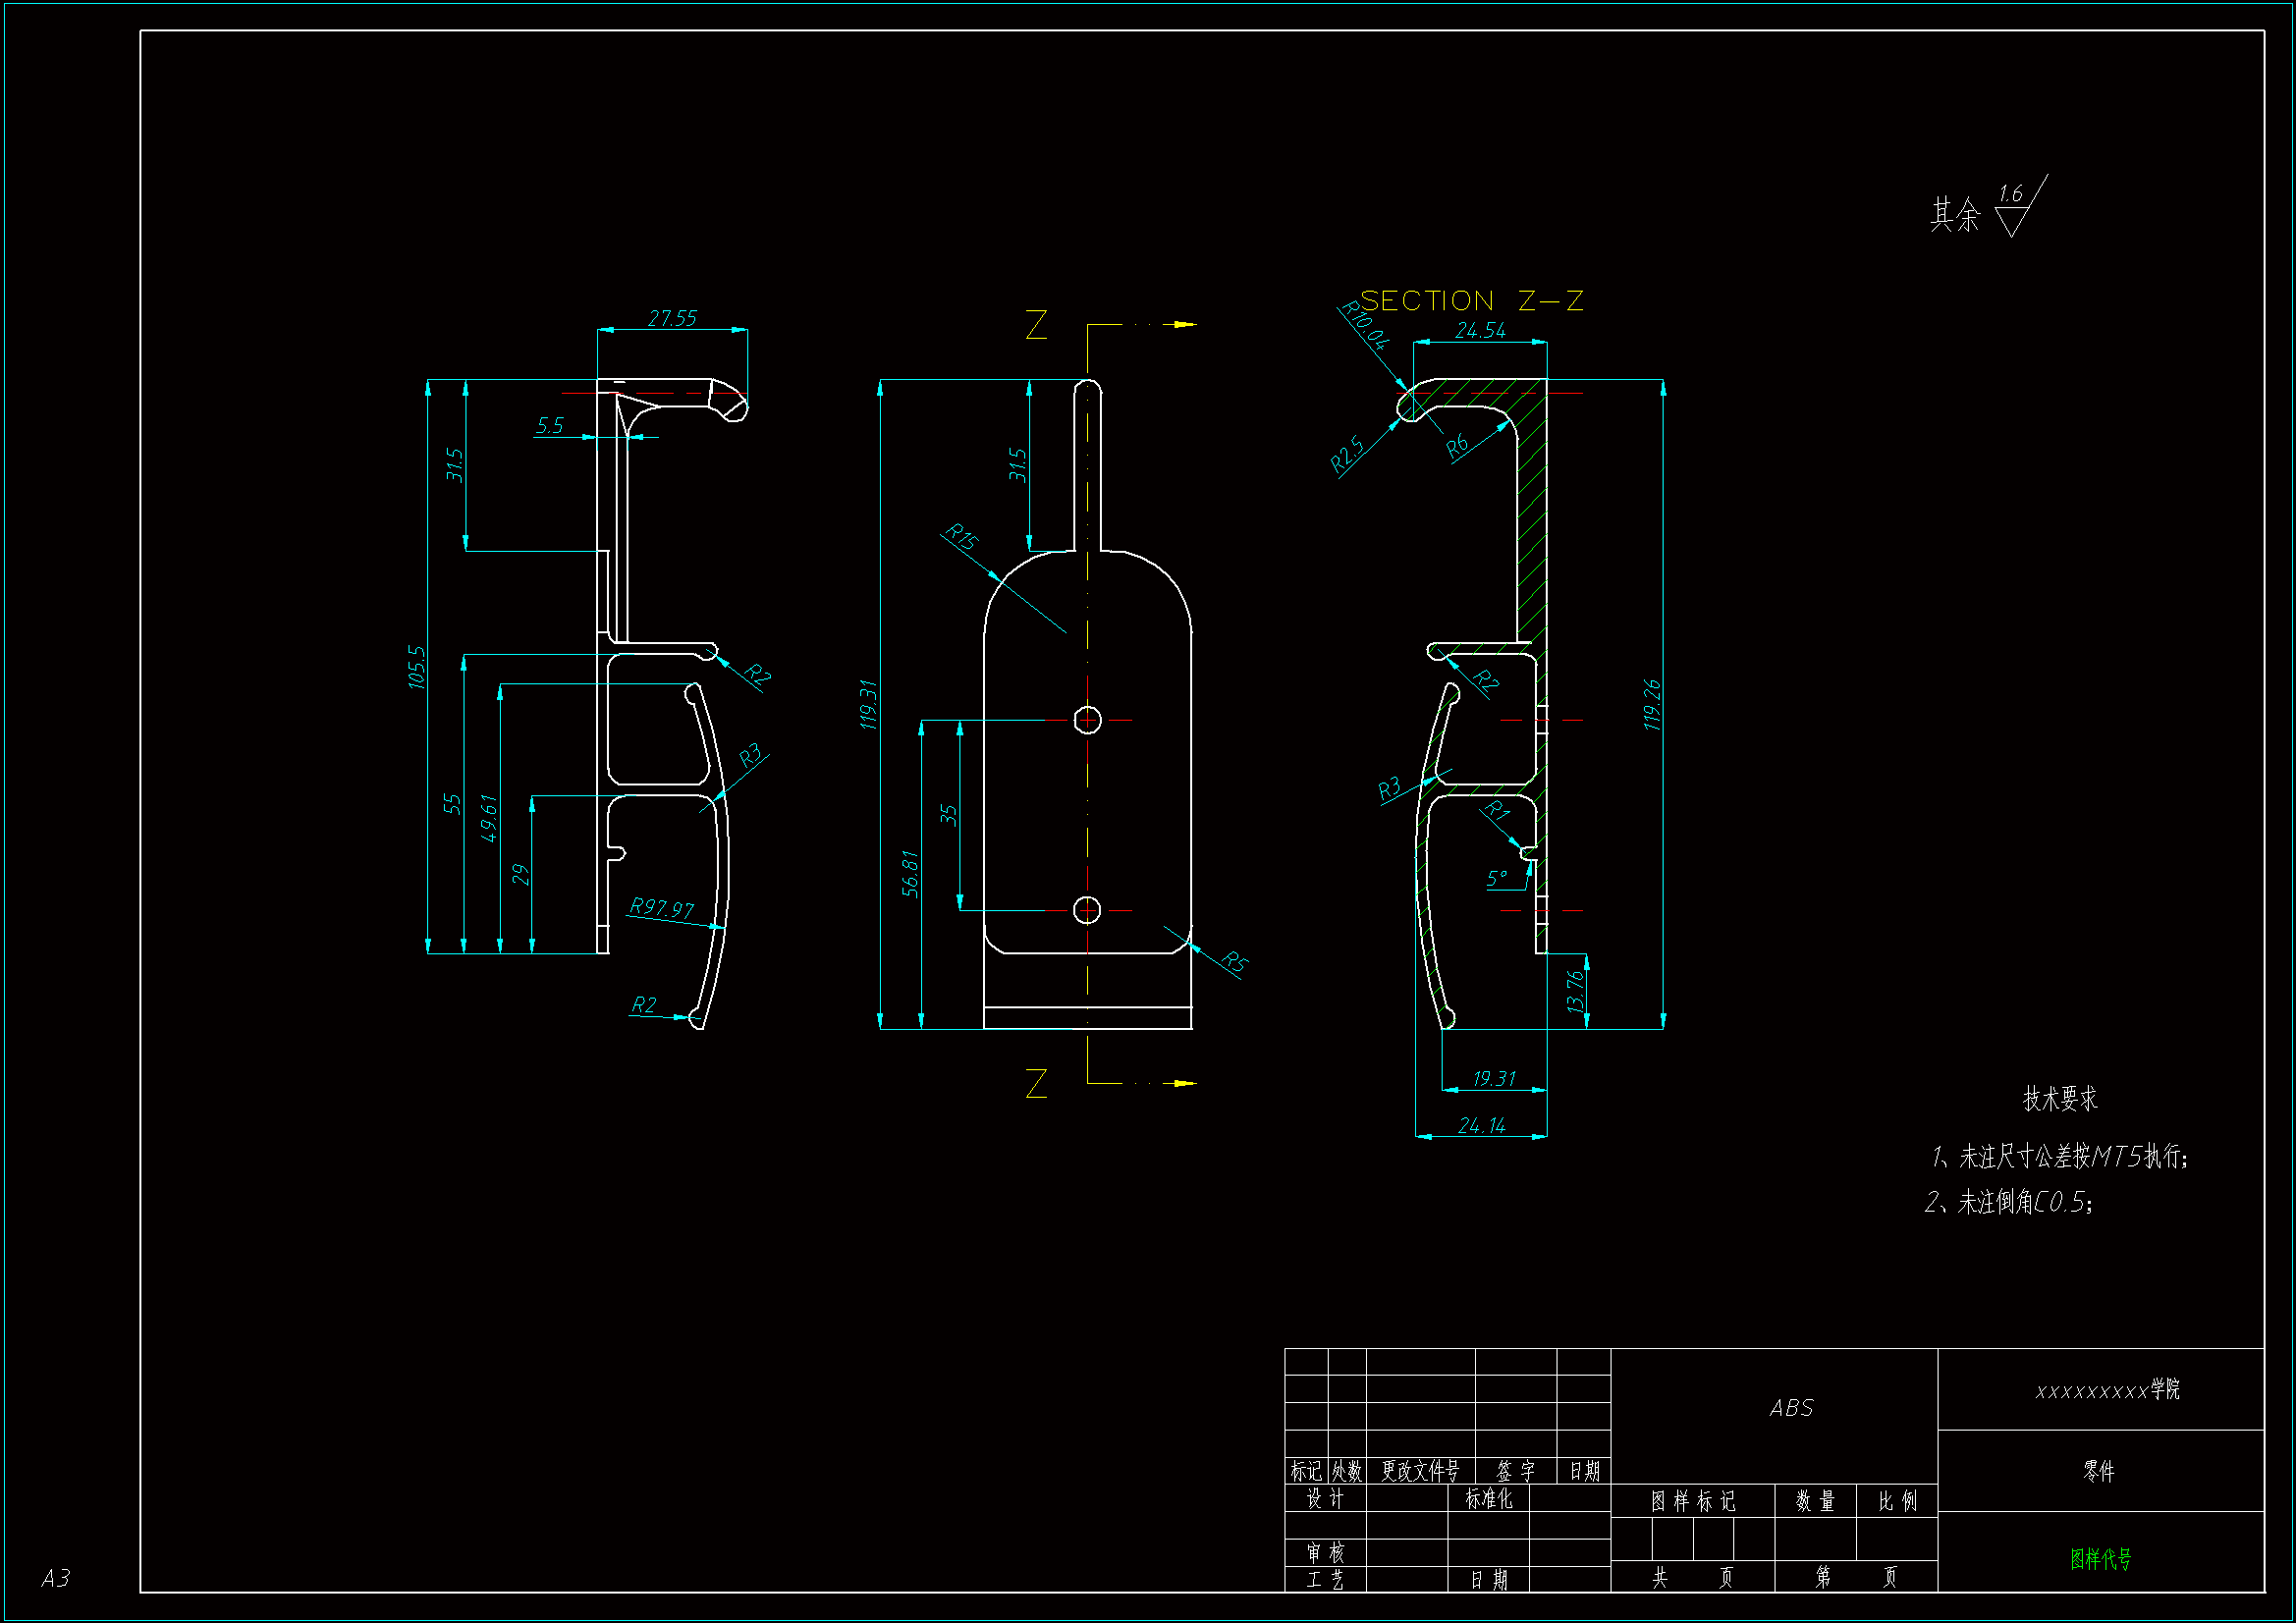Image resolution: width=2296 pixels, height=1623 pixels.
Task: Click the 零件 part name cell
Action: [x=2099, y=1471]
